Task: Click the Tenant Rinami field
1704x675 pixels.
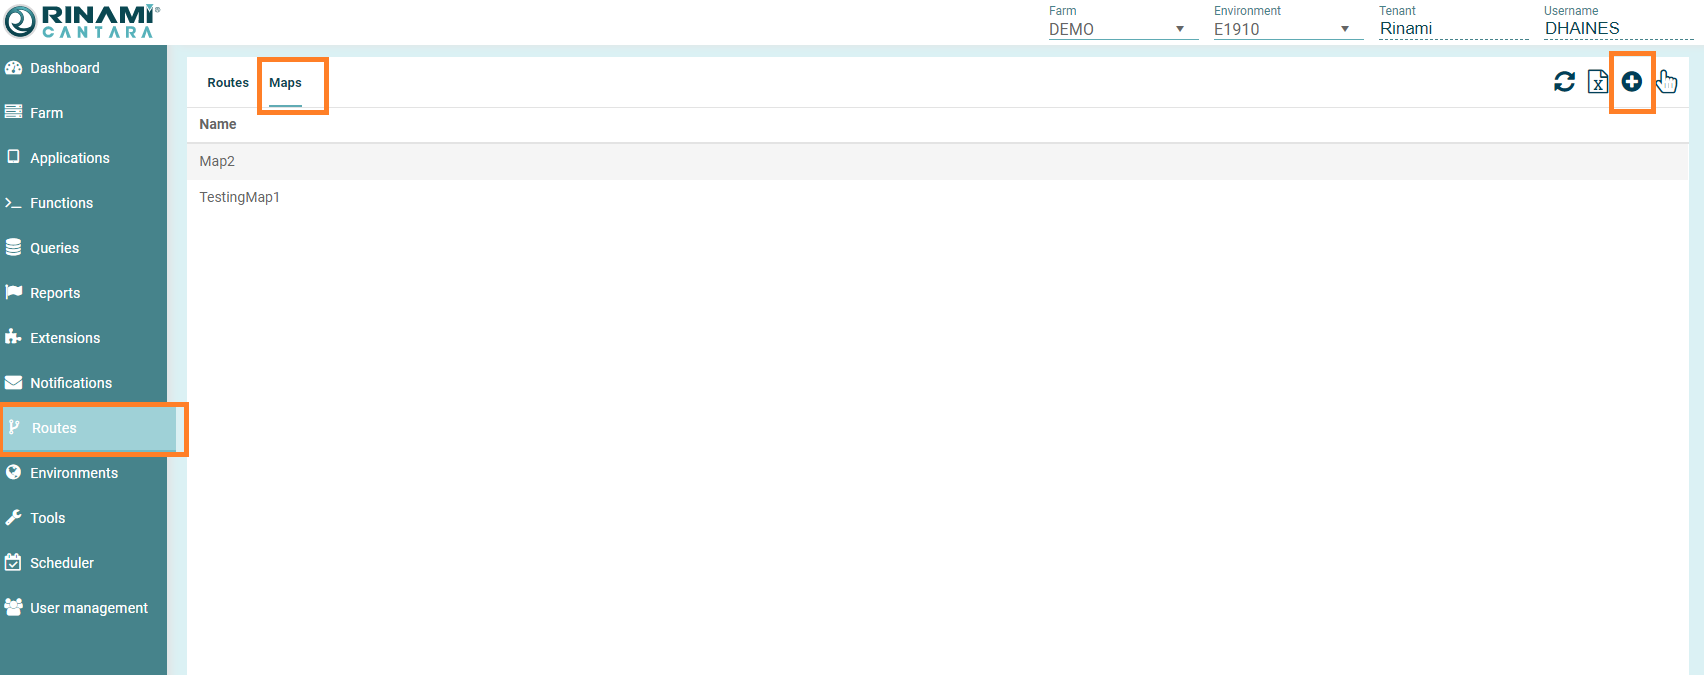Action: coord(1452,29)
